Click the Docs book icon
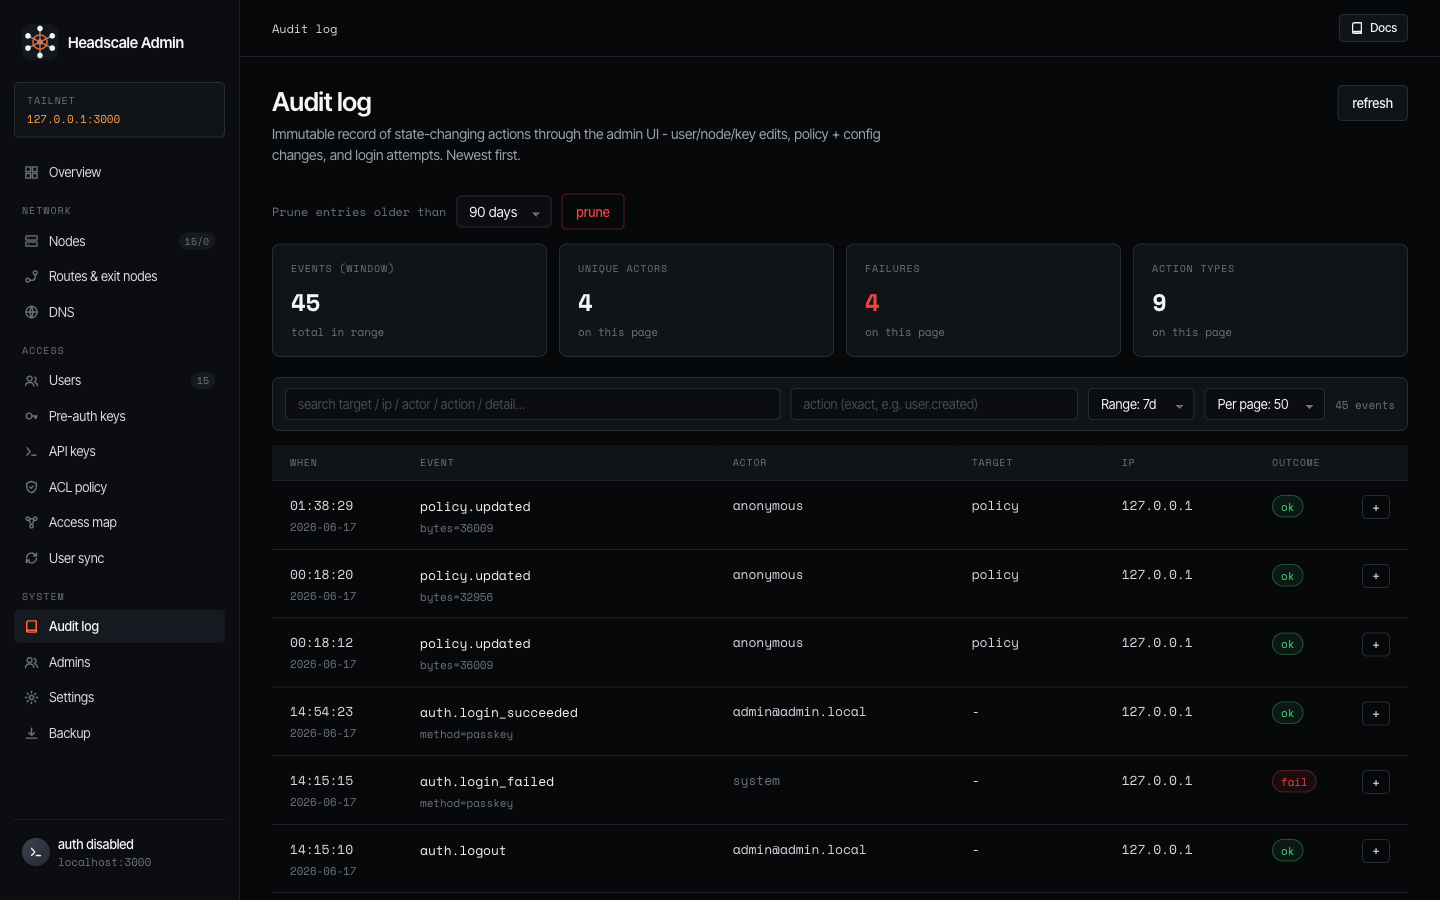Image resolution: width=1440 pixels, height=900 pixels. pyautogui.click(x=1357, y=28)
